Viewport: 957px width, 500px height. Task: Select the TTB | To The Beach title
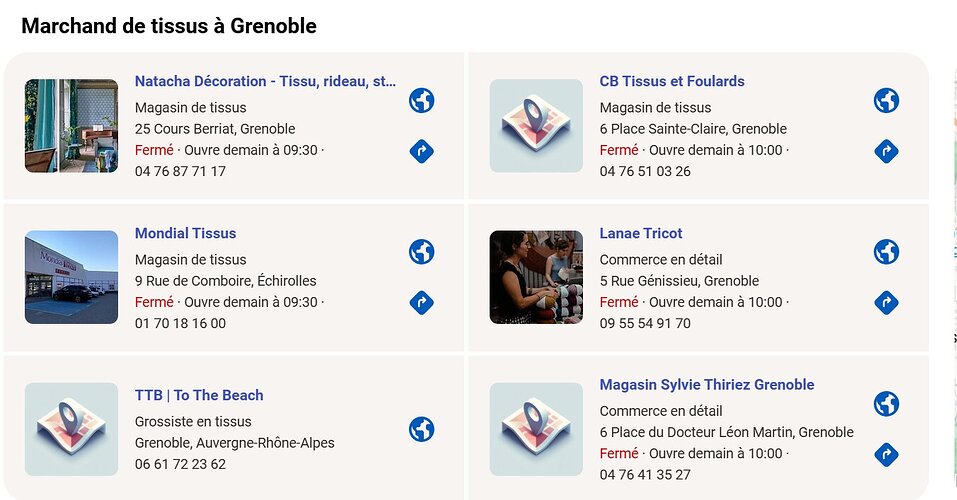199,395
